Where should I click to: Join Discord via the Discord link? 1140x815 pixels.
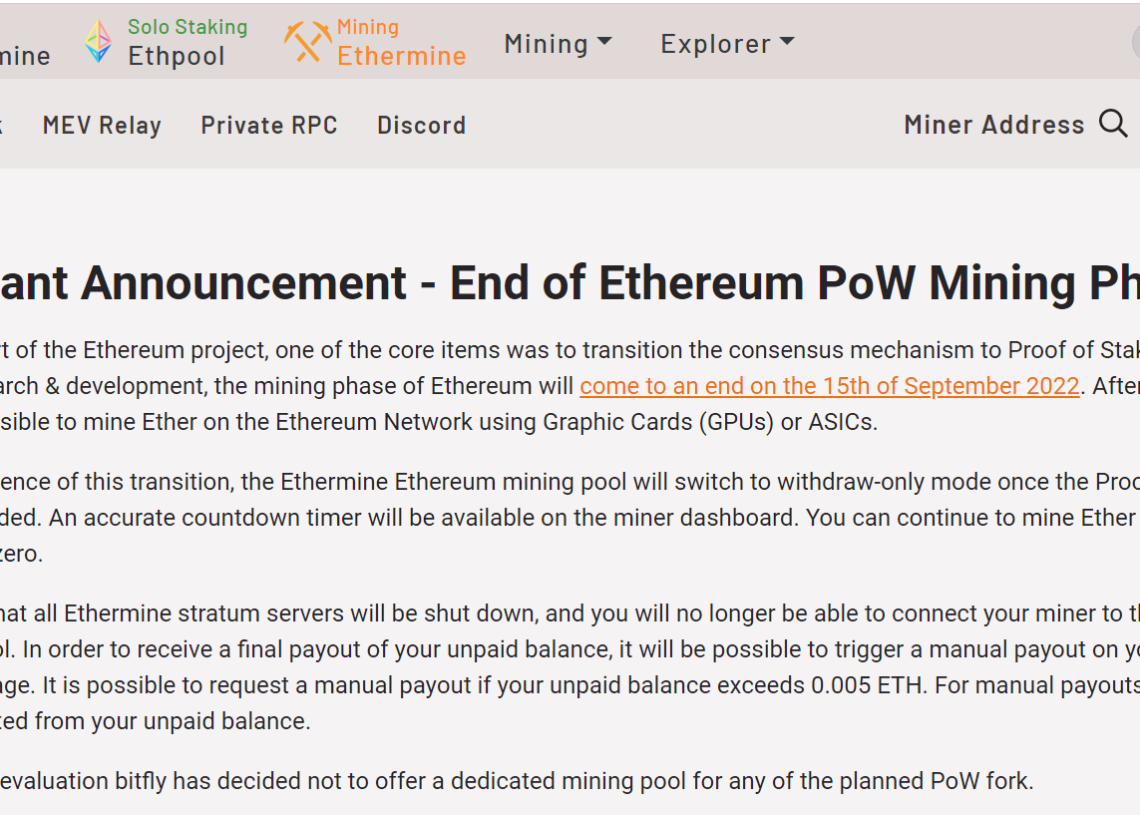point(421,124)
